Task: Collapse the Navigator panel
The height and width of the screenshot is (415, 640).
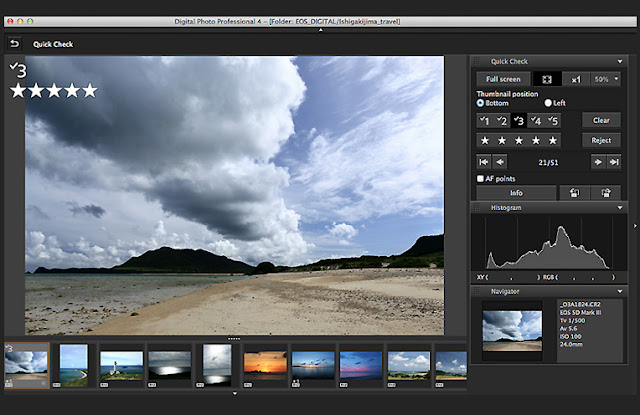Action: pos(620,291)
